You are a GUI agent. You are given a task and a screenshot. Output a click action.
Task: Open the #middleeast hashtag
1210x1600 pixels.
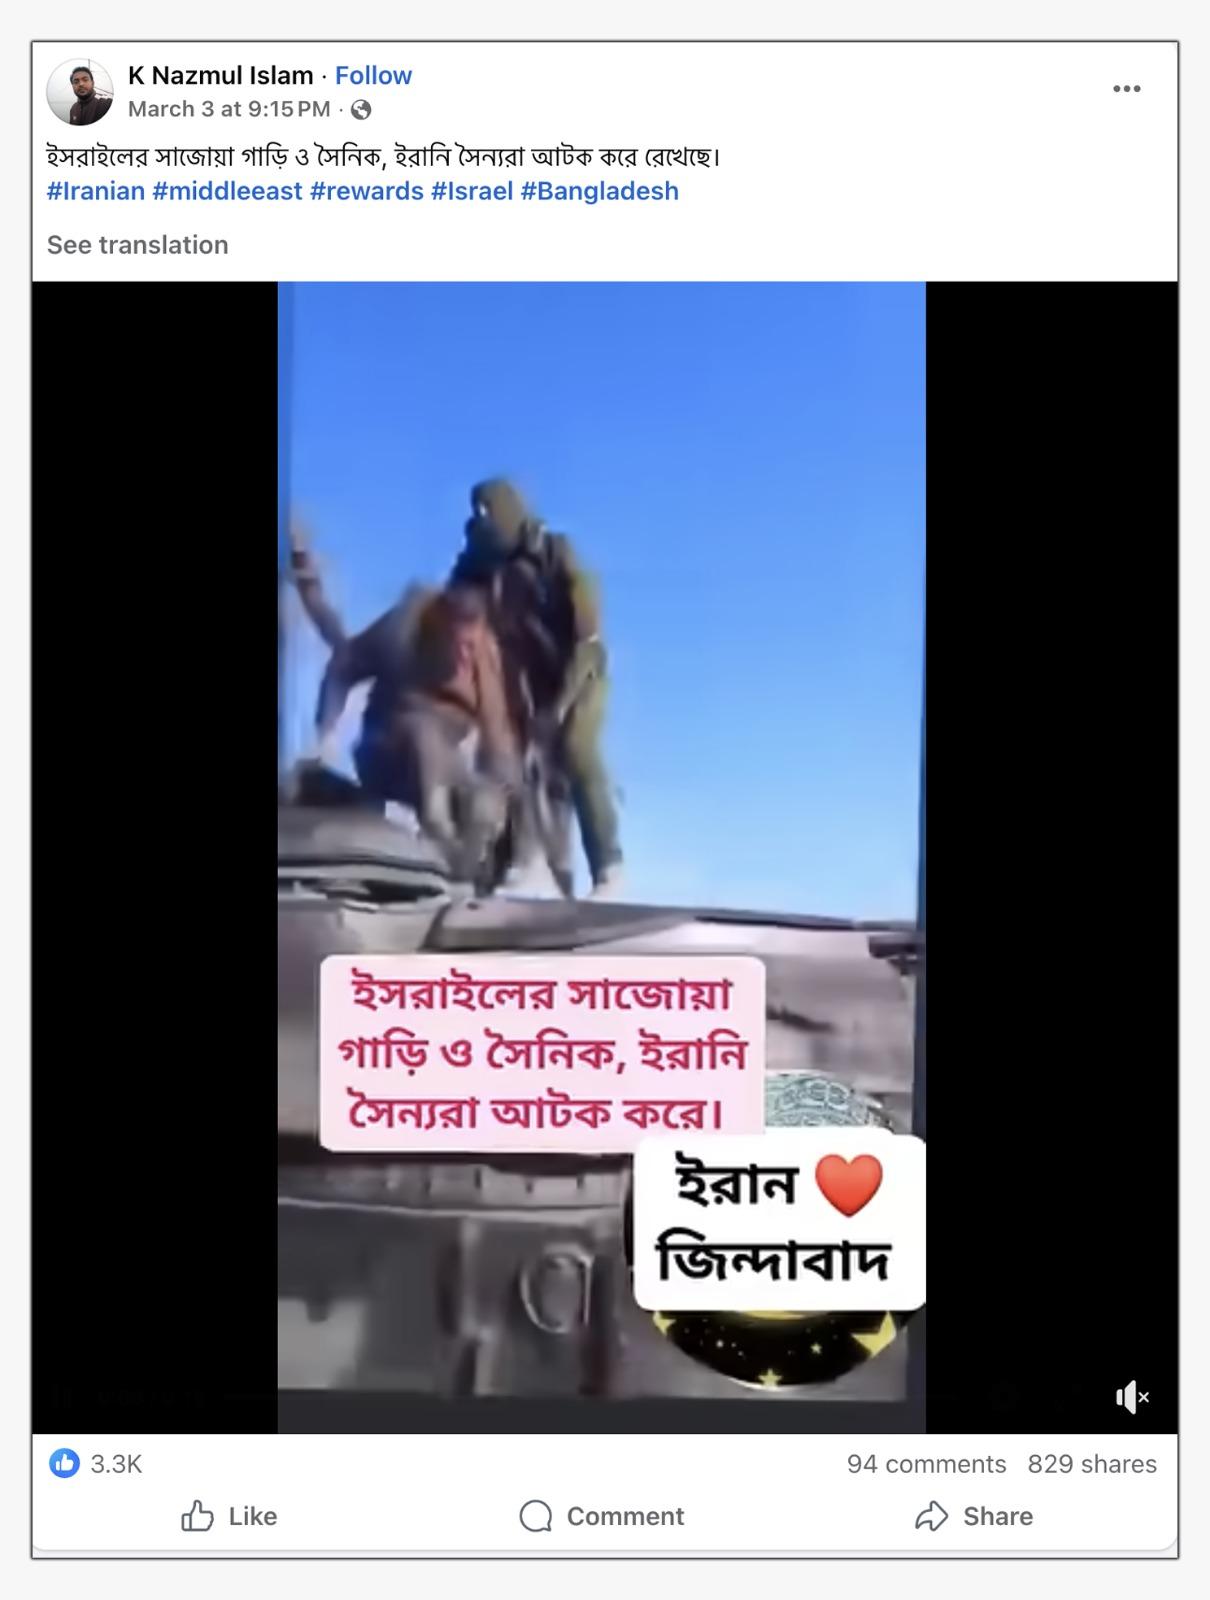(227, 191)
